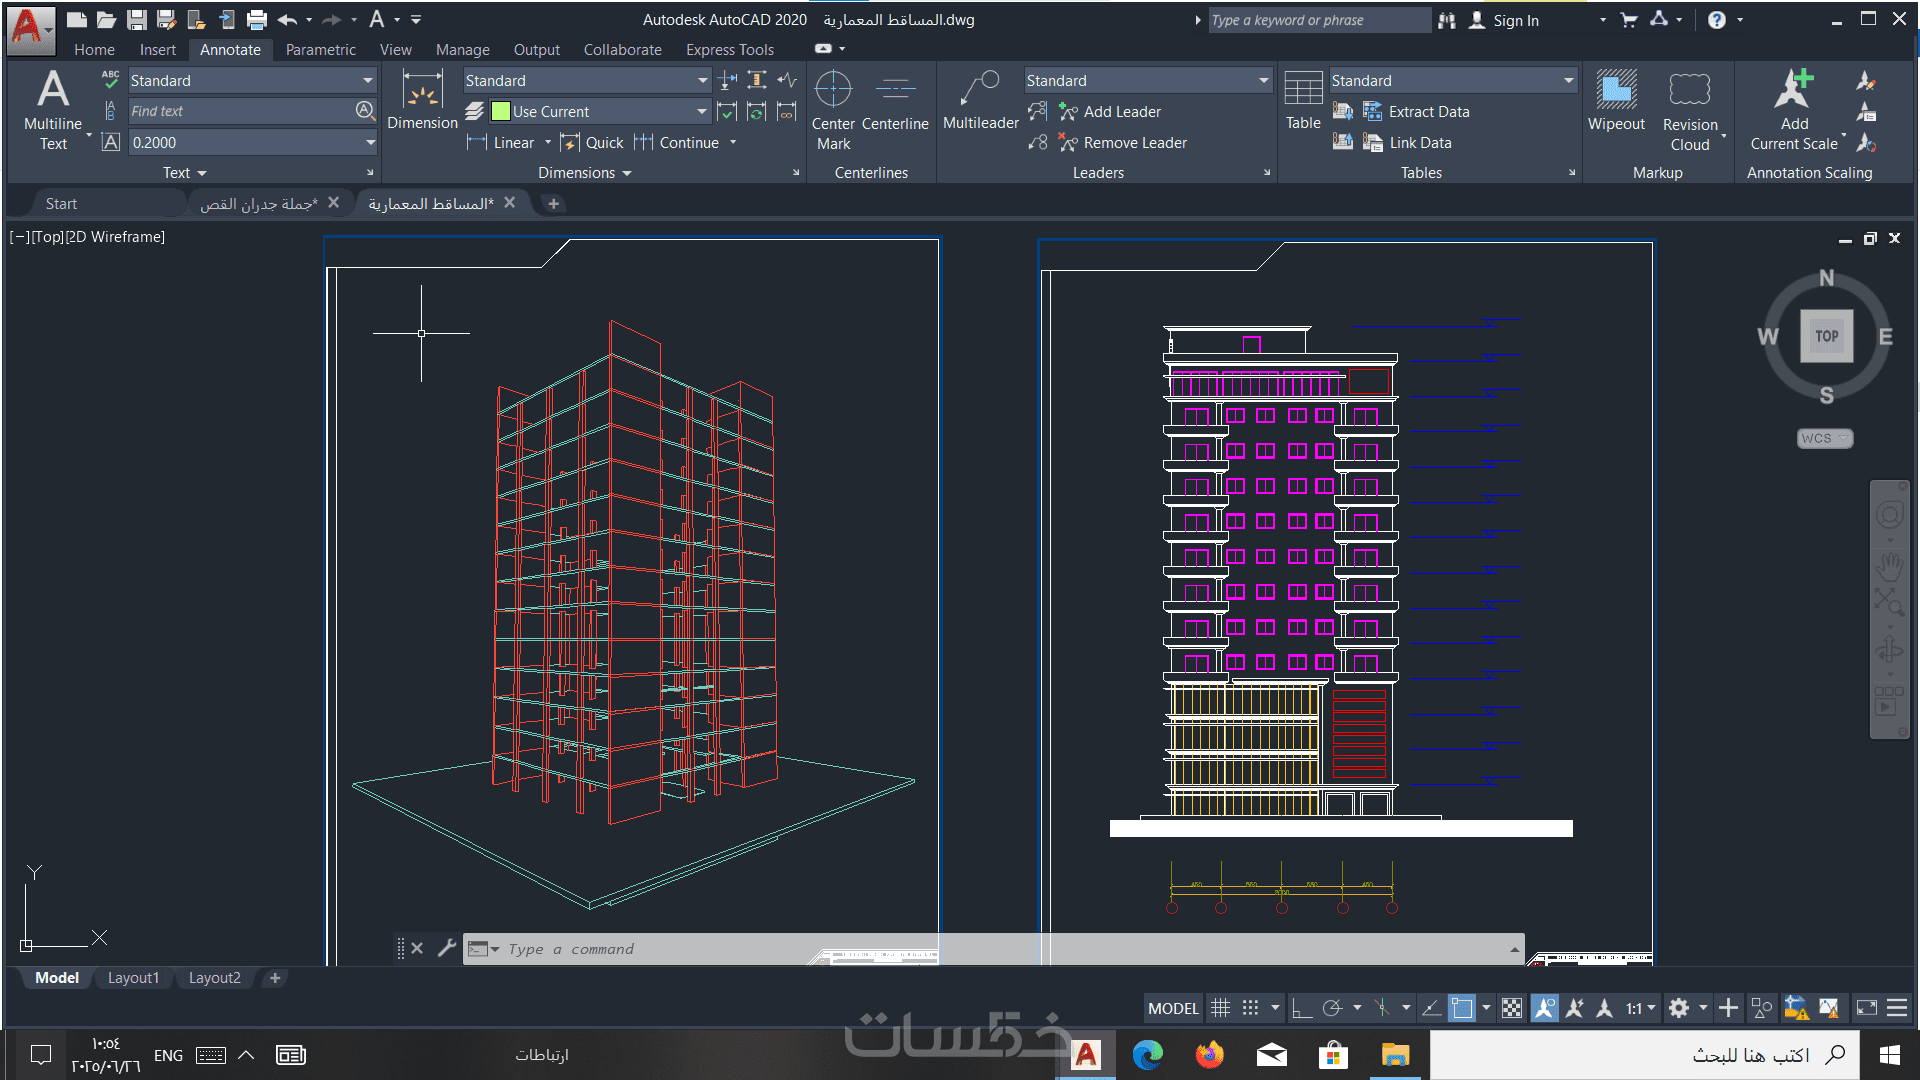Image resolution: width=1920 pixels, height=1080 pixels.
Task: Toggle ortho mode in status bar
Action: point(1301,1008)
